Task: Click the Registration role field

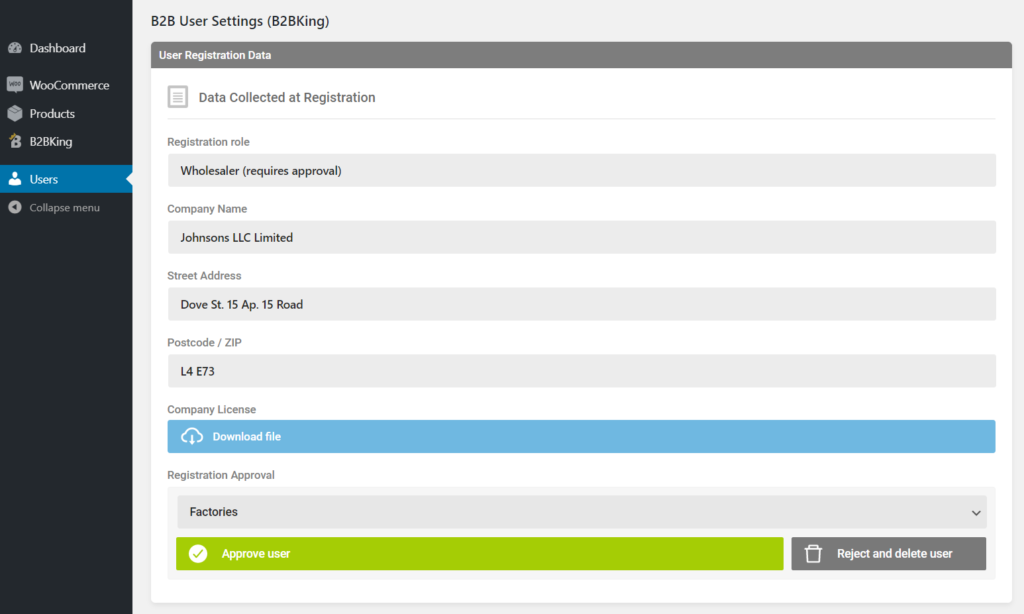Action: [x=581, y=170]
